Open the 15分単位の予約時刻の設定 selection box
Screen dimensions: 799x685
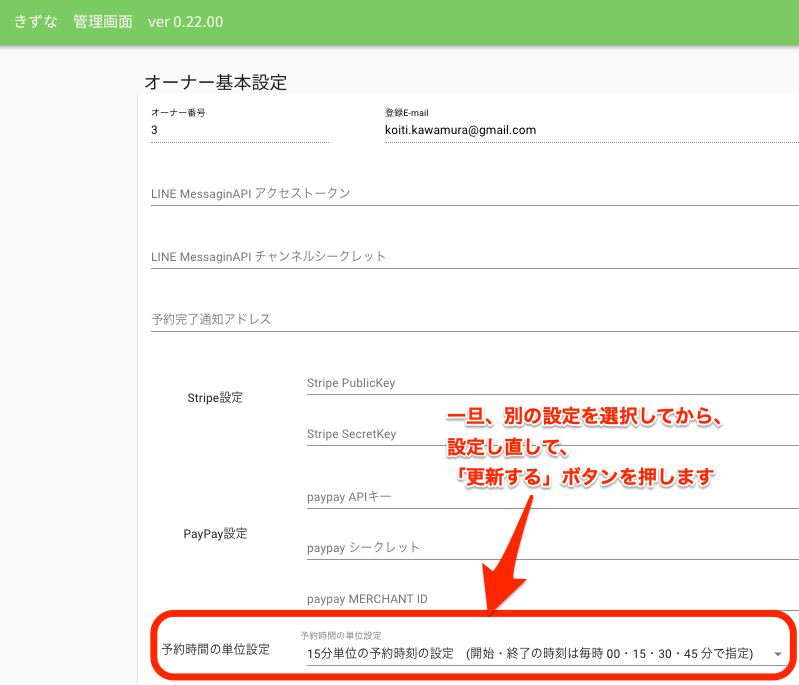coord(530,654)
